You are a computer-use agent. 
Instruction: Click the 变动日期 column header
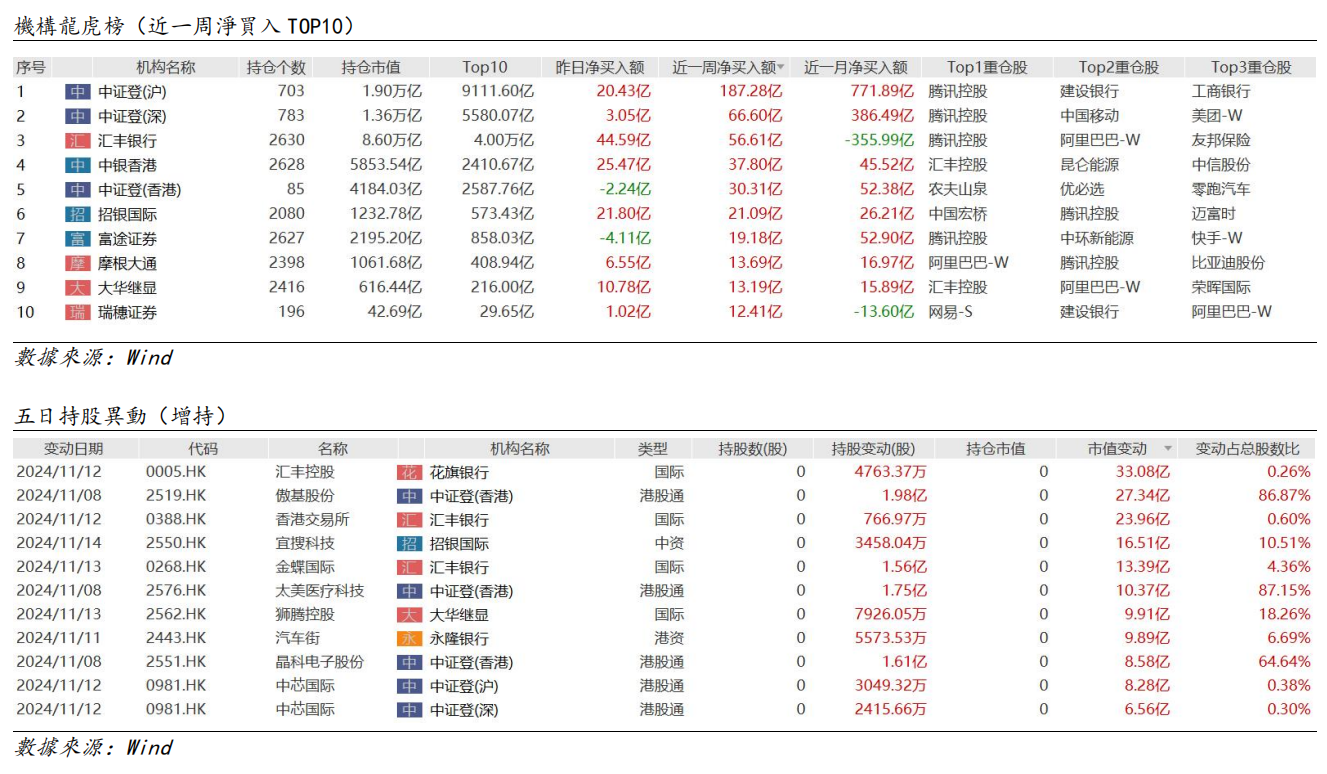[x=73, y=449]
